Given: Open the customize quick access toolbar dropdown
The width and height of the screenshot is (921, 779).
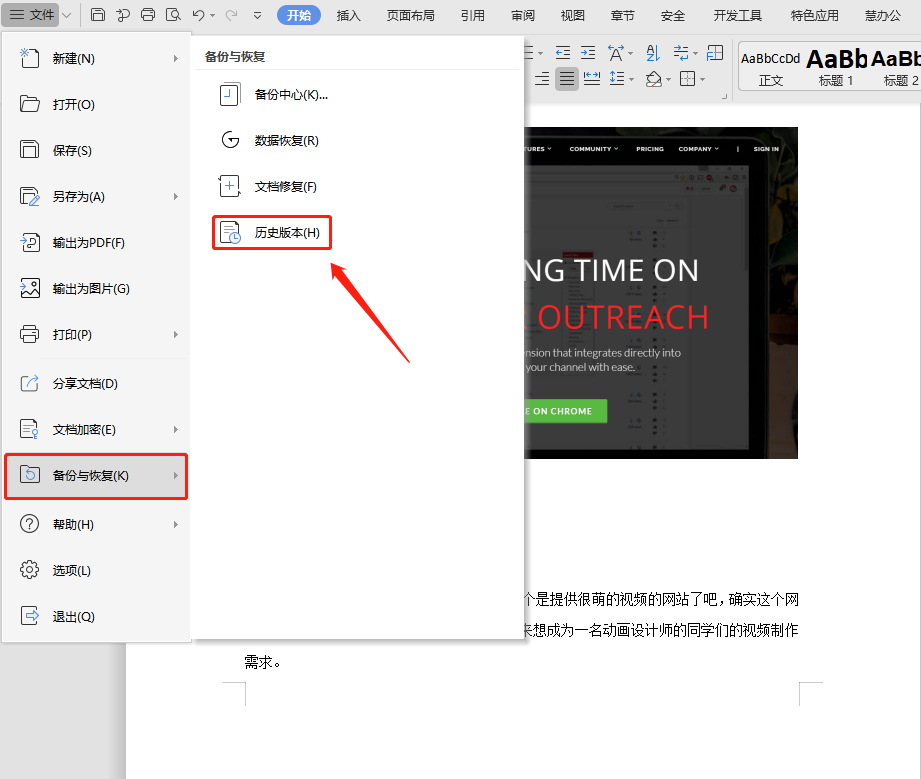Looking at the screenshot, I should pyautogui.click(x=257, y=15).
